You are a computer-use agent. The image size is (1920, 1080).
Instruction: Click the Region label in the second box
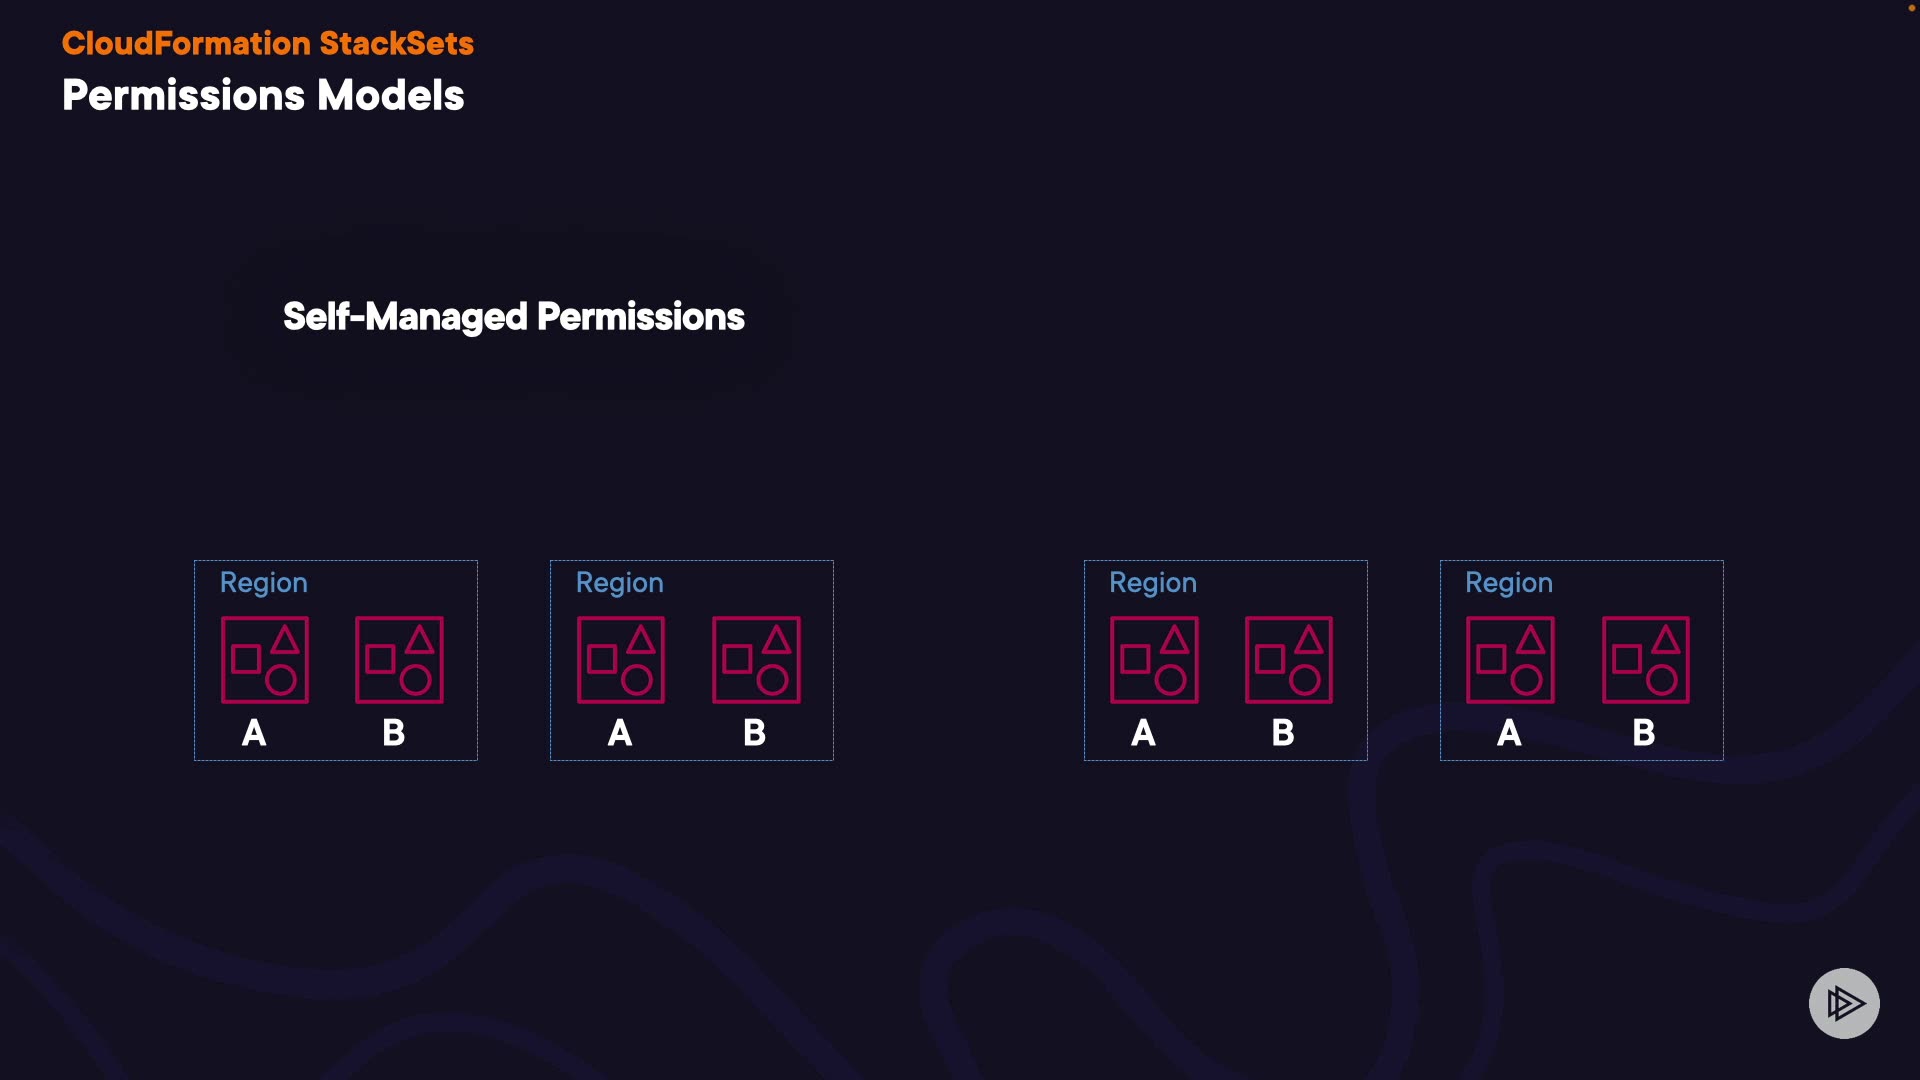(619, 583)
